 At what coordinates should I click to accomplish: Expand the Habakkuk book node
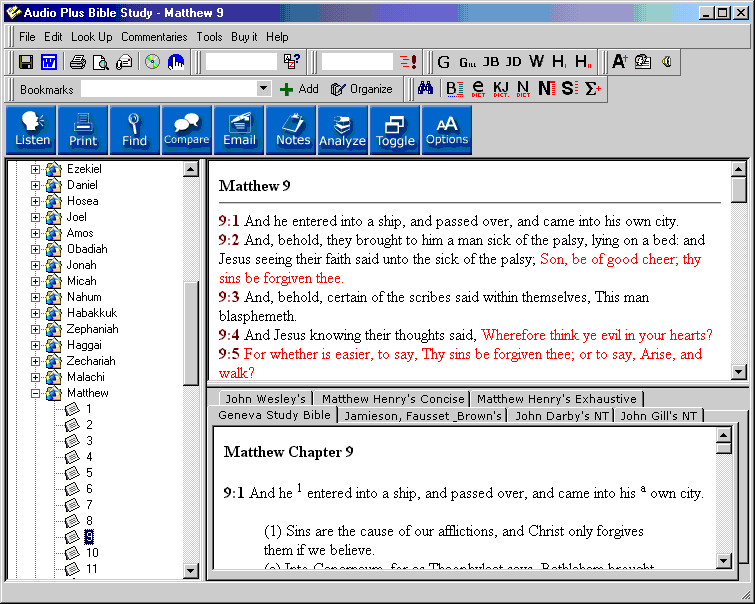coord(35,313)
